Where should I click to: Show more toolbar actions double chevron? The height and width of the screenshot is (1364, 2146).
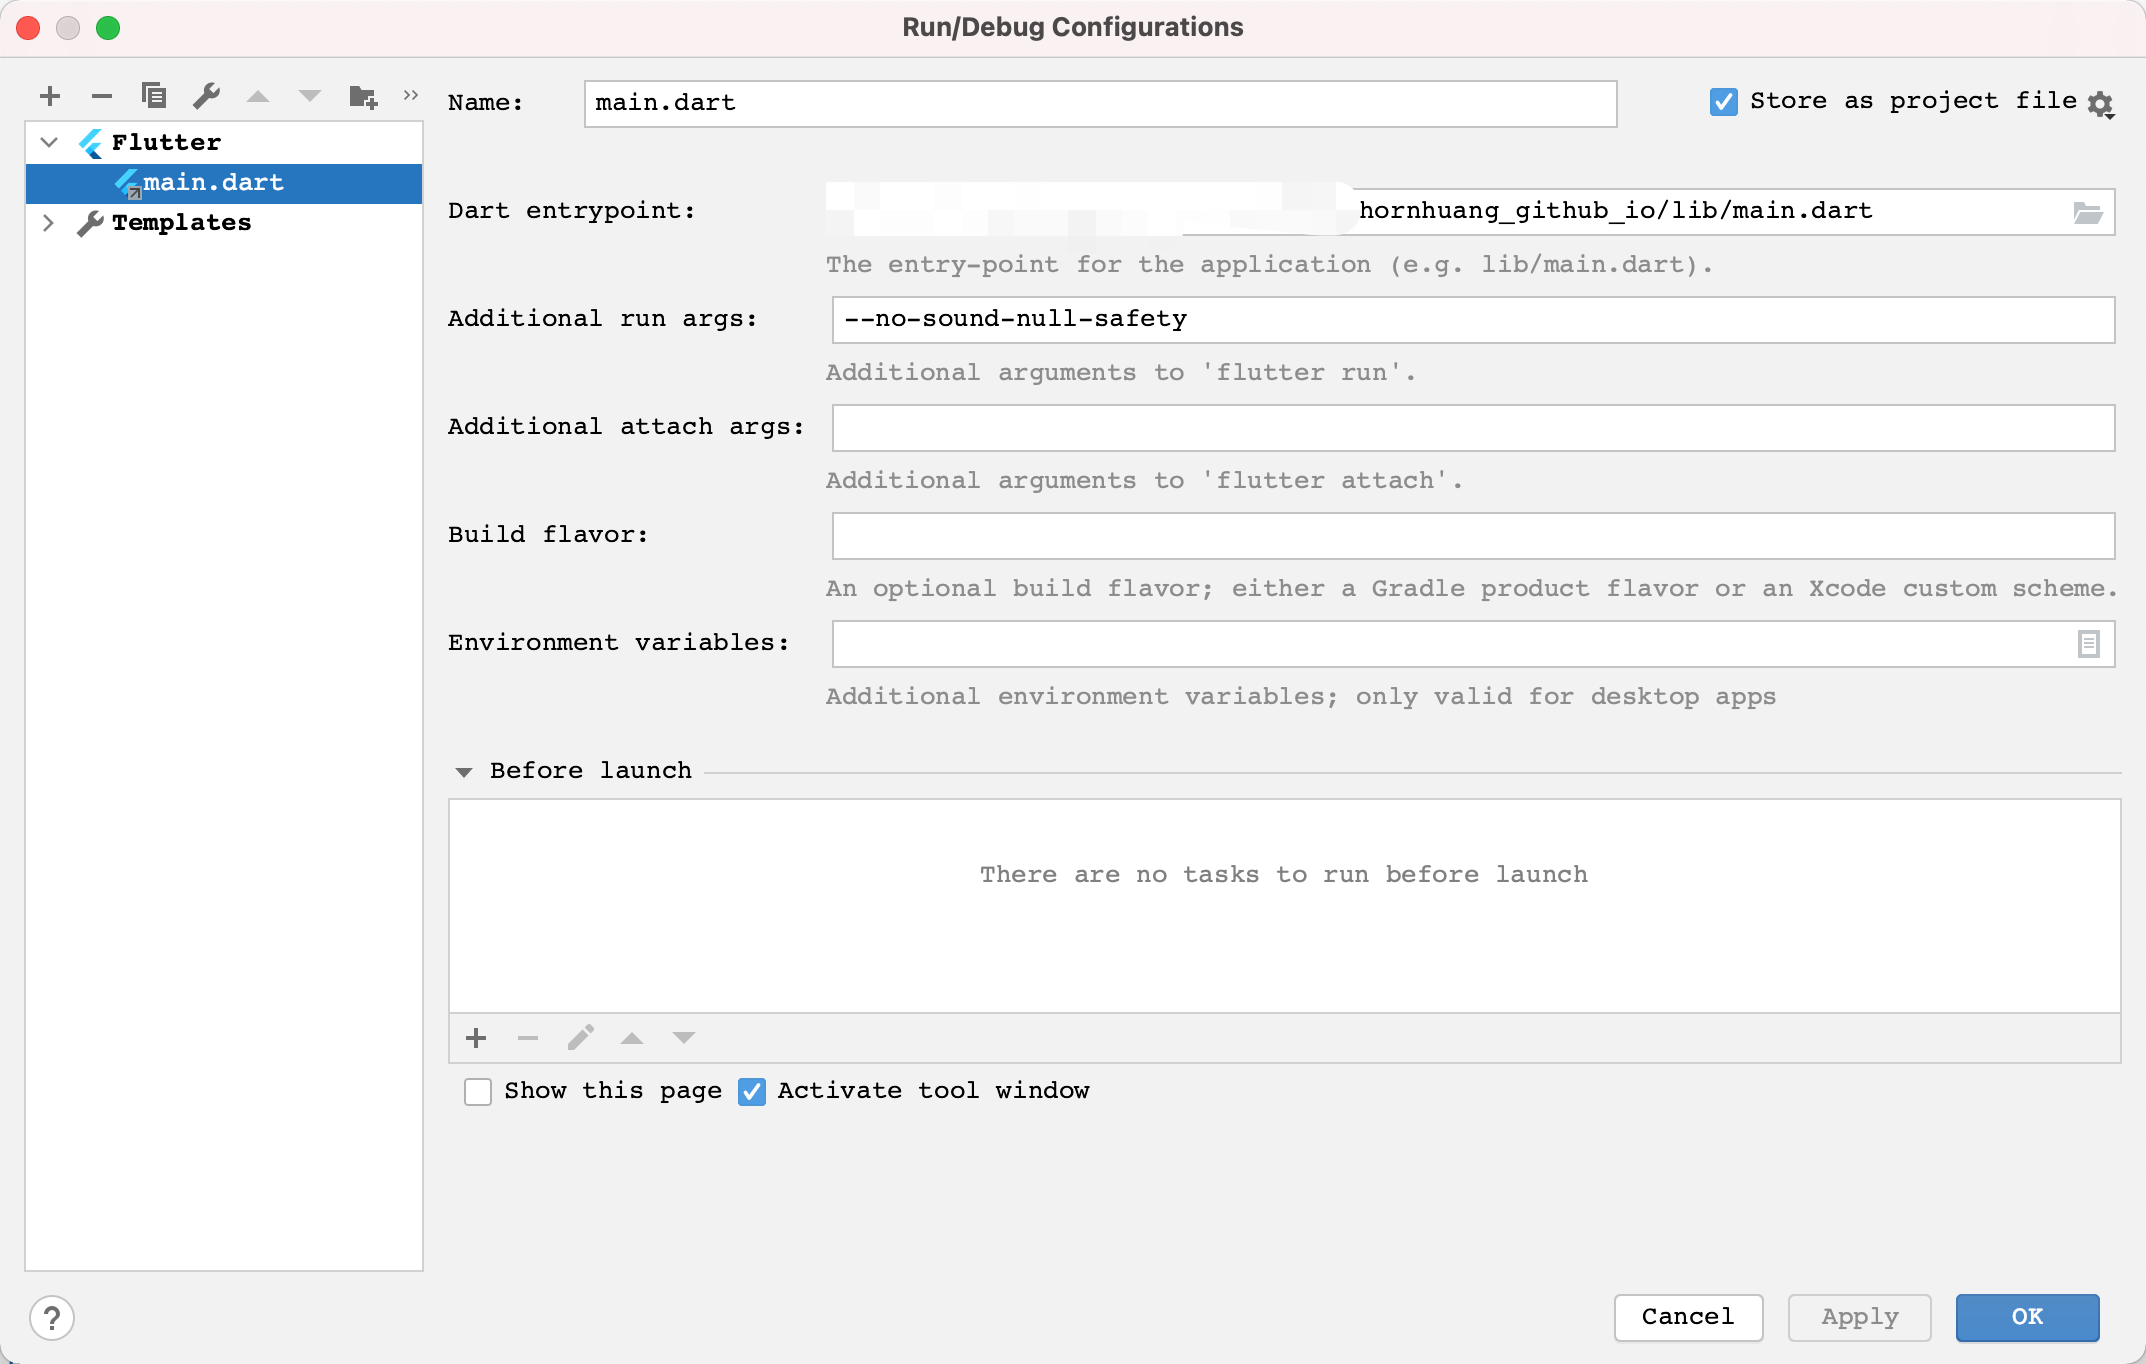pyautogui.click(x=410, y=95)
